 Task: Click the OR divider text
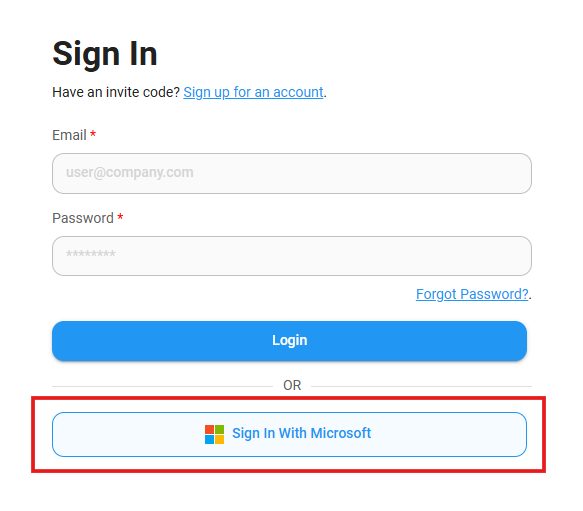292,385
